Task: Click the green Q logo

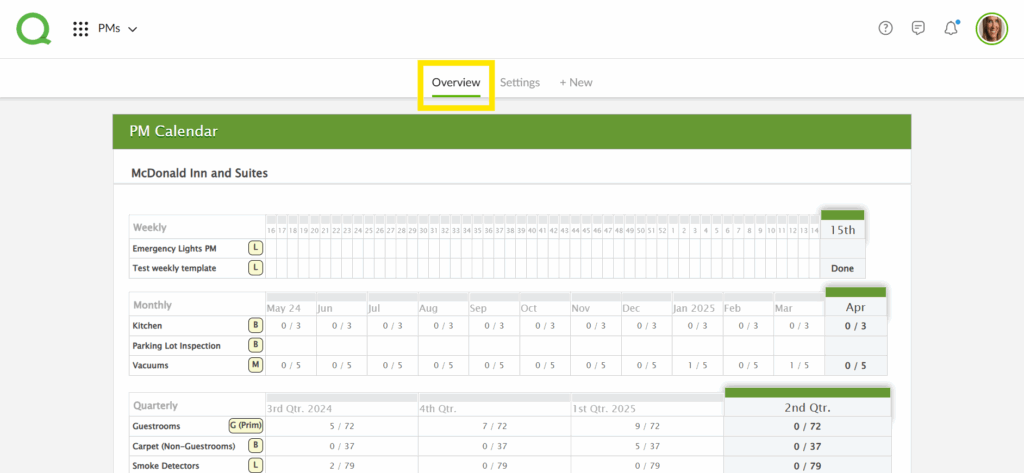Action: pos(33,28)
